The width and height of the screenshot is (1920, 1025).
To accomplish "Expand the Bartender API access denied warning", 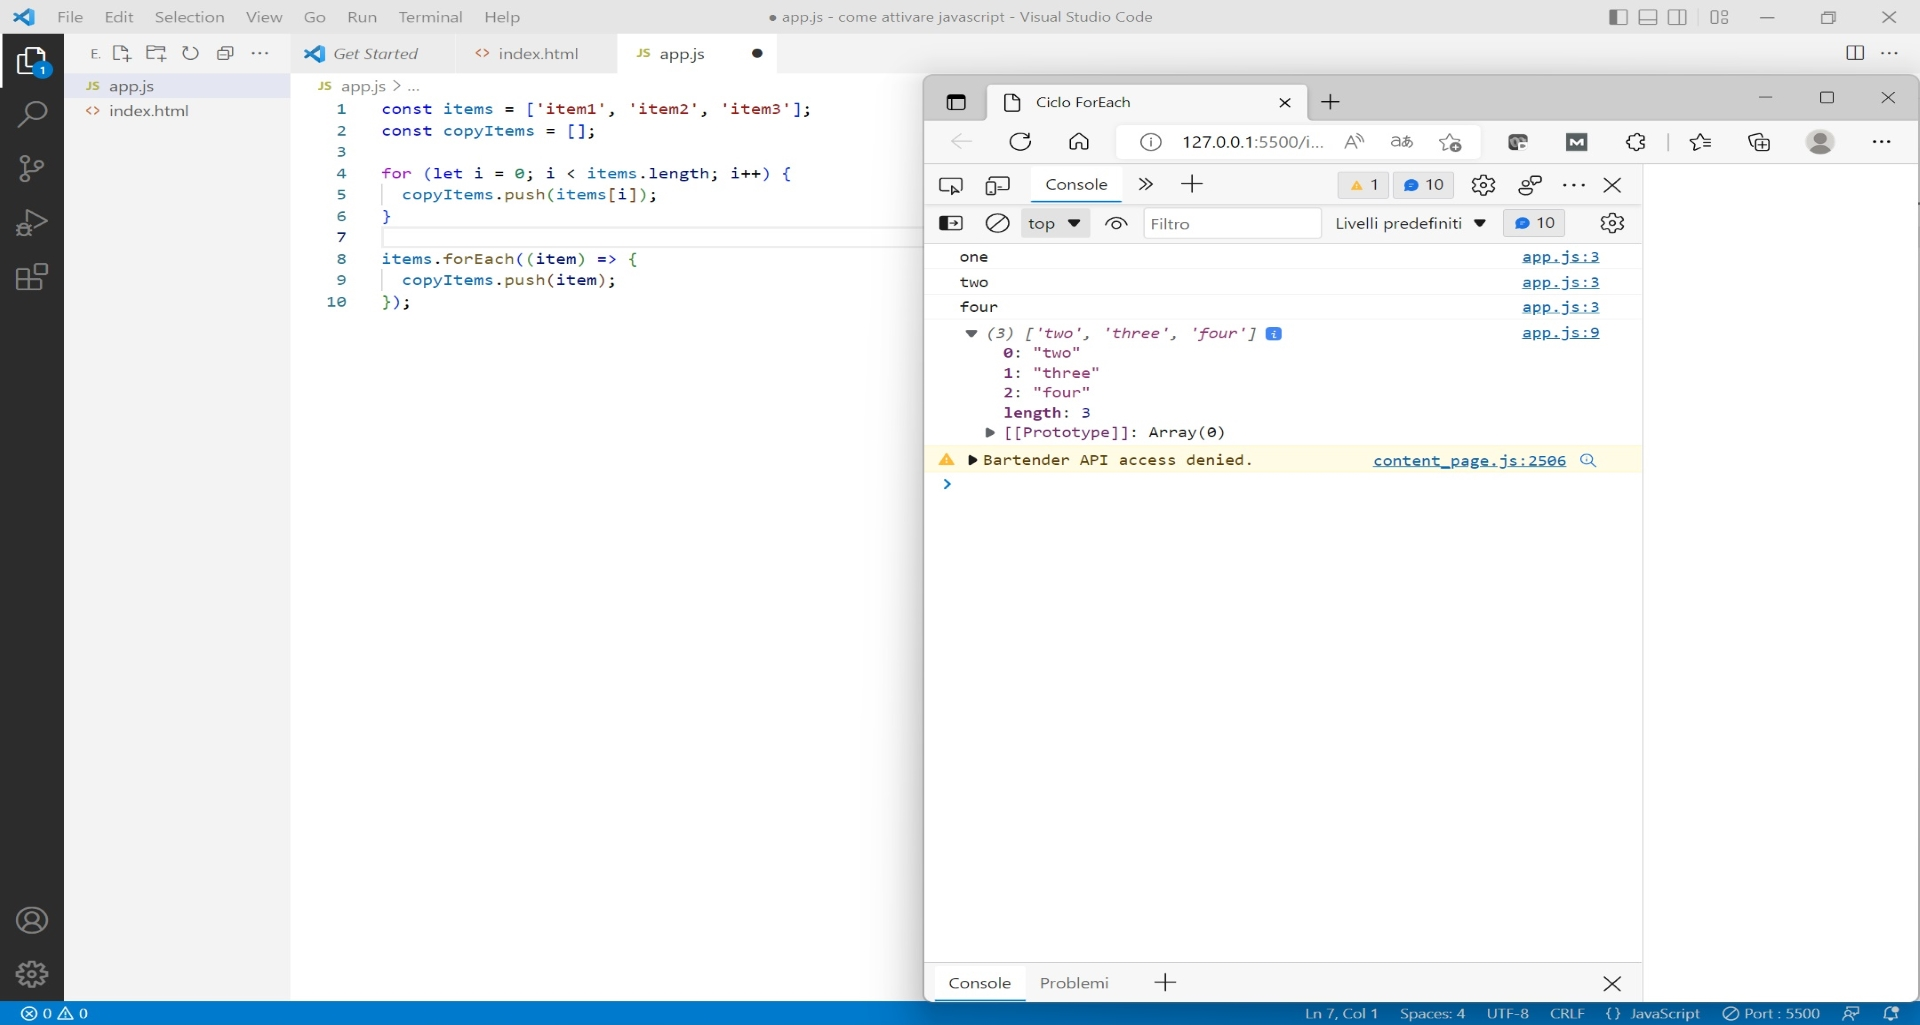I will [972, 460].
